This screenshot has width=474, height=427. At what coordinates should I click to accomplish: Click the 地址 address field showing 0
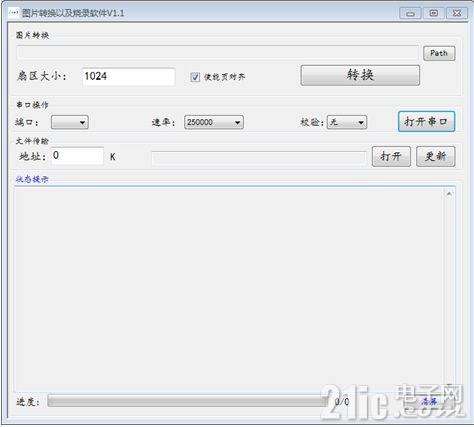(77, 155)
